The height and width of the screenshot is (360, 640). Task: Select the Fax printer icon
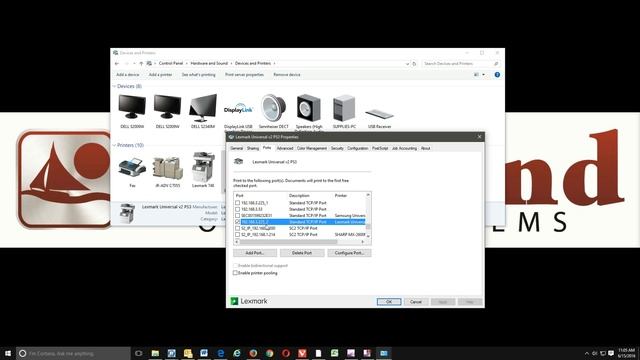(132, 167)
